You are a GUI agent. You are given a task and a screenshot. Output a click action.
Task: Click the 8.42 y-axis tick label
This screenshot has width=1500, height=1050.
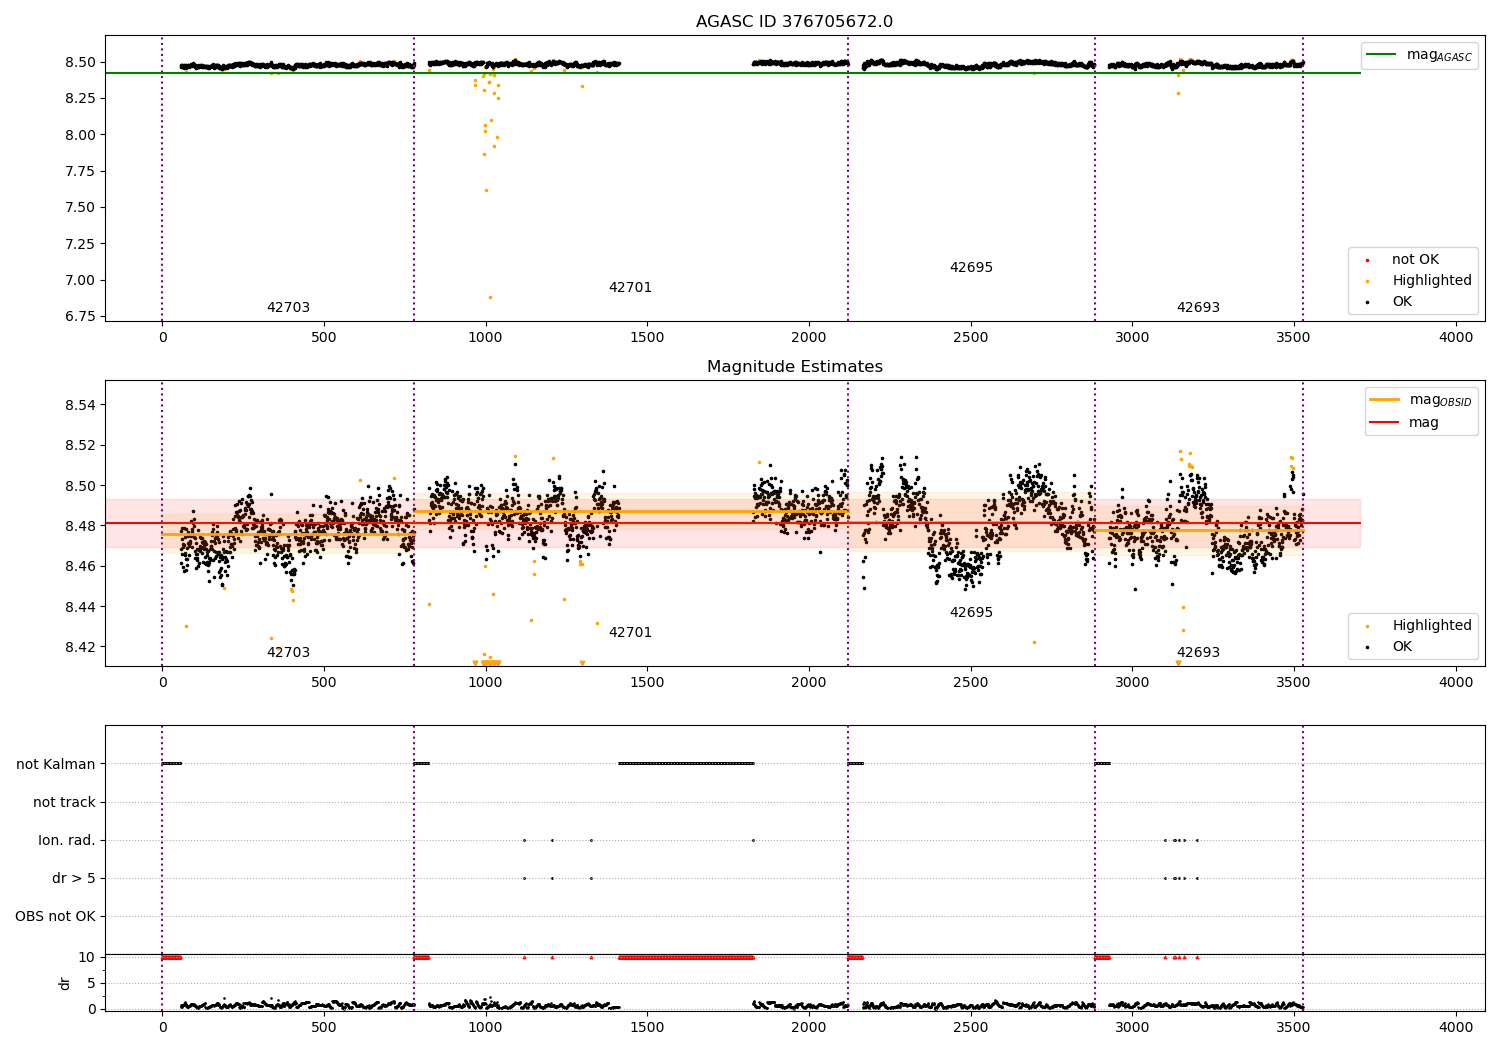[x=79, y=647]
